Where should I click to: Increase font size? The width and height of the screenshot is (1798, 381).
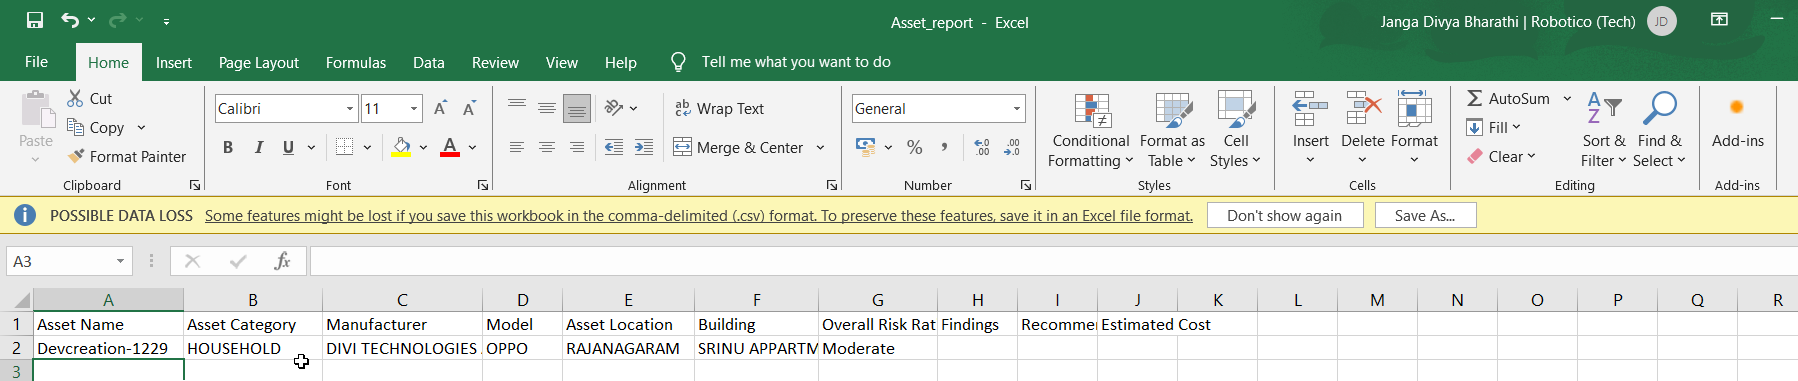click(x=440, y=108)
